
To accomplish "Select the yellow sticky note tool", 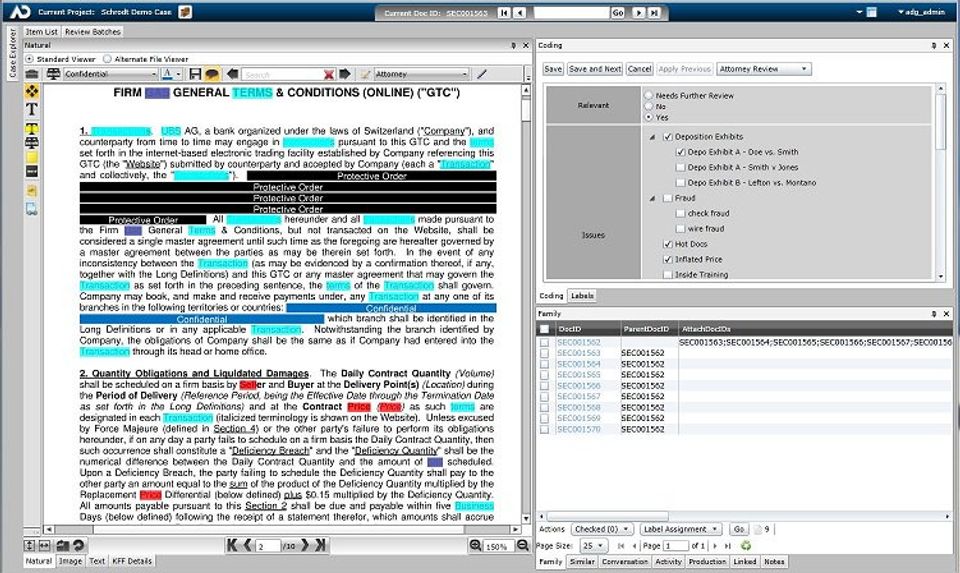I will point(32,157).
